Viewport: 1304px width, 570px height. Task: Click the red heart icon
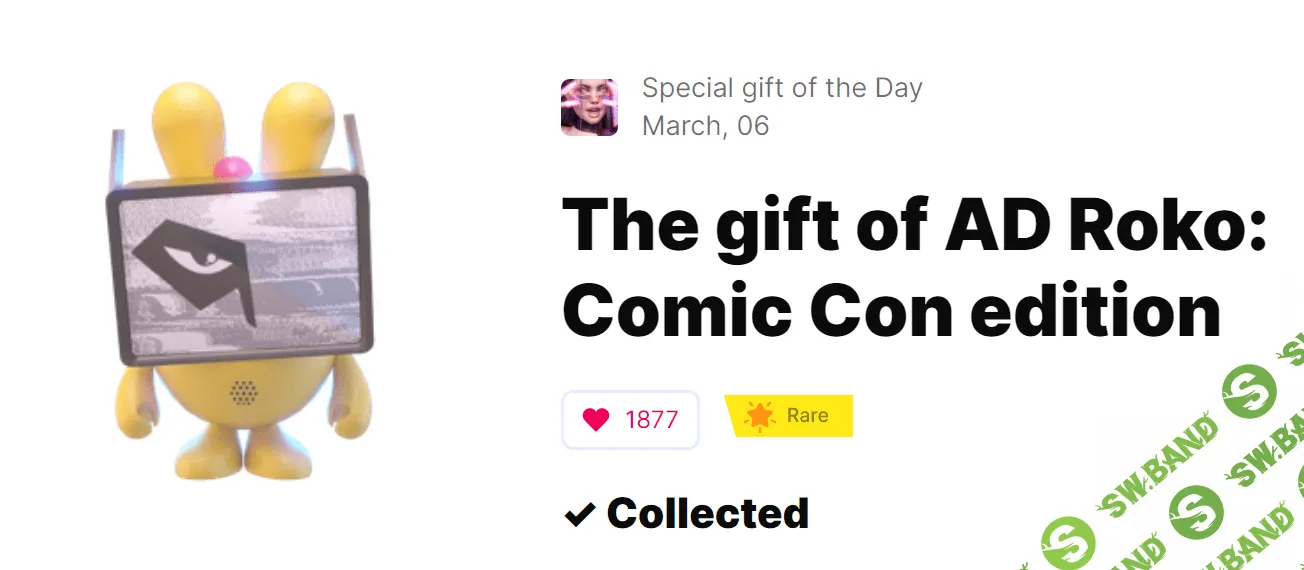click(595, 420)
